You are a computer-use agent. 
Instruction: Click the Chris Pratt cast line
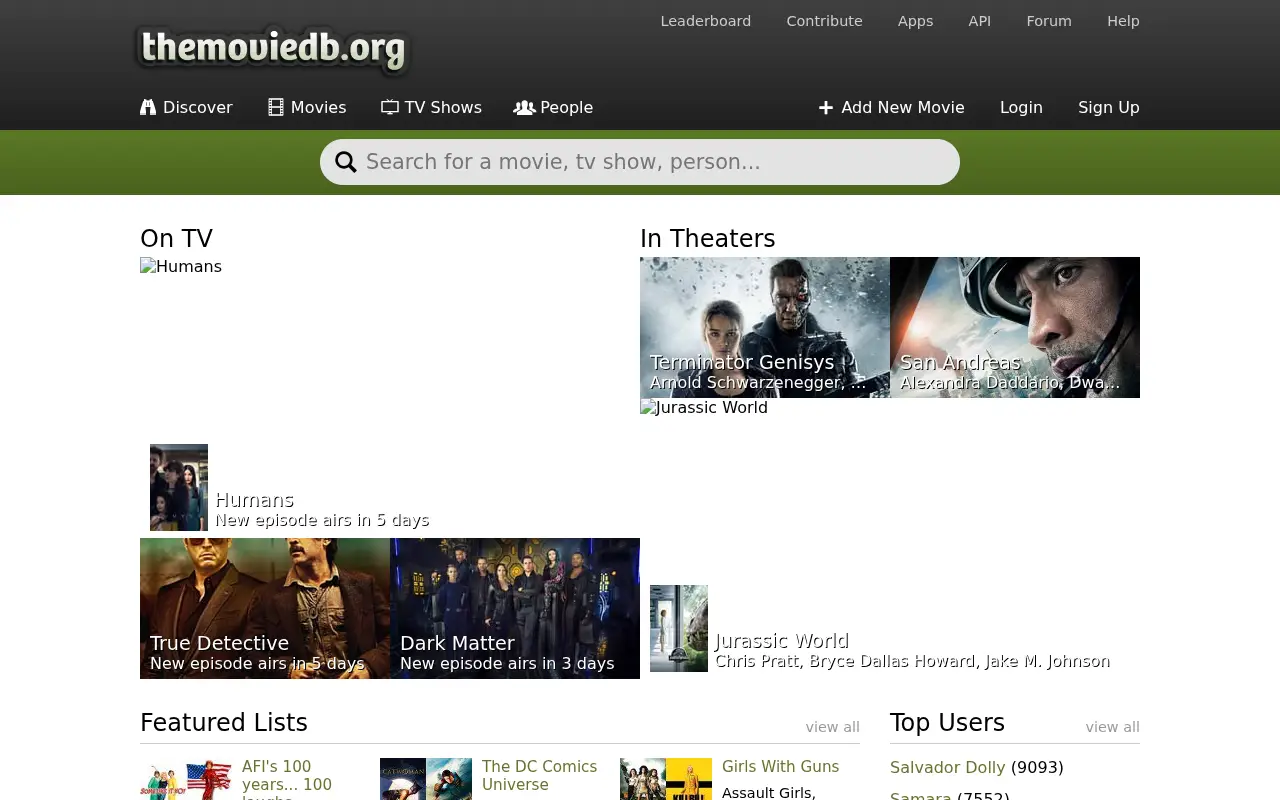pos(912,661)
